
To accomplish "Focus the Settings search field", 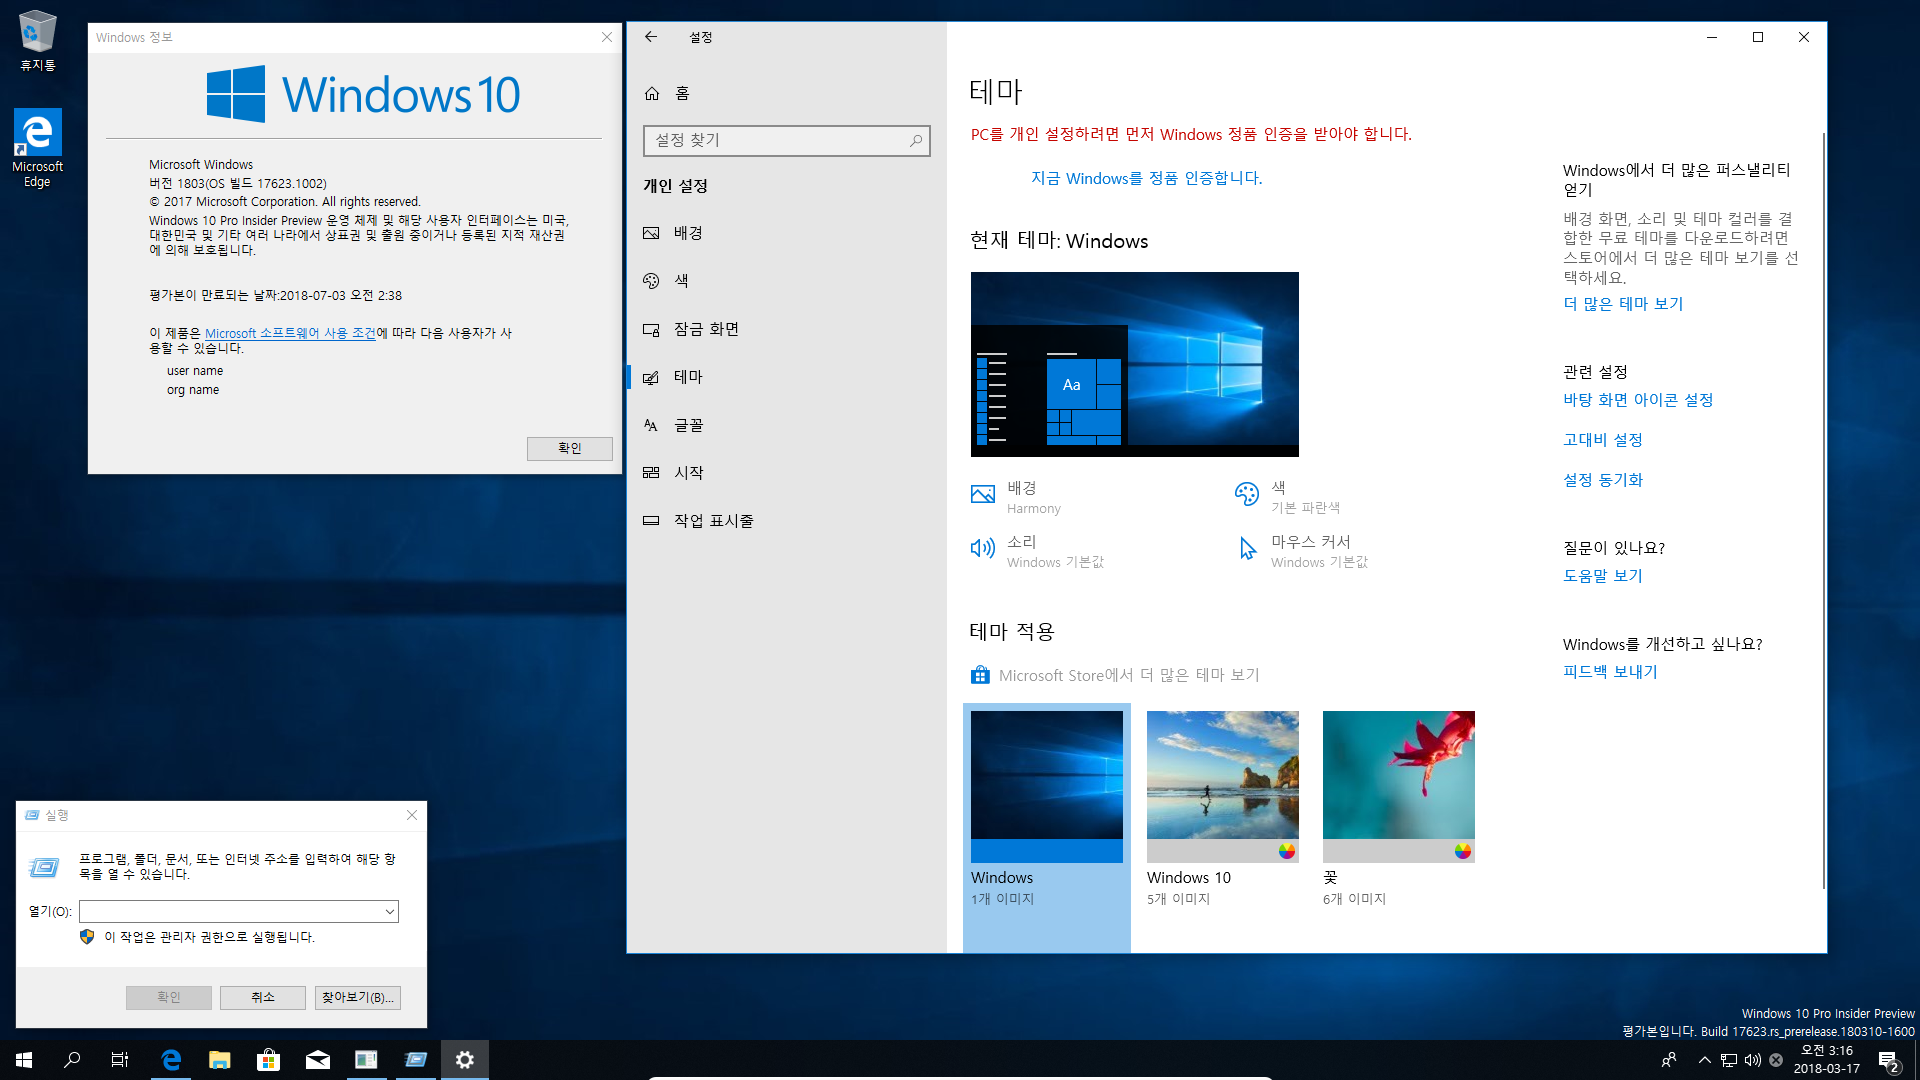I will coord(786,141).
